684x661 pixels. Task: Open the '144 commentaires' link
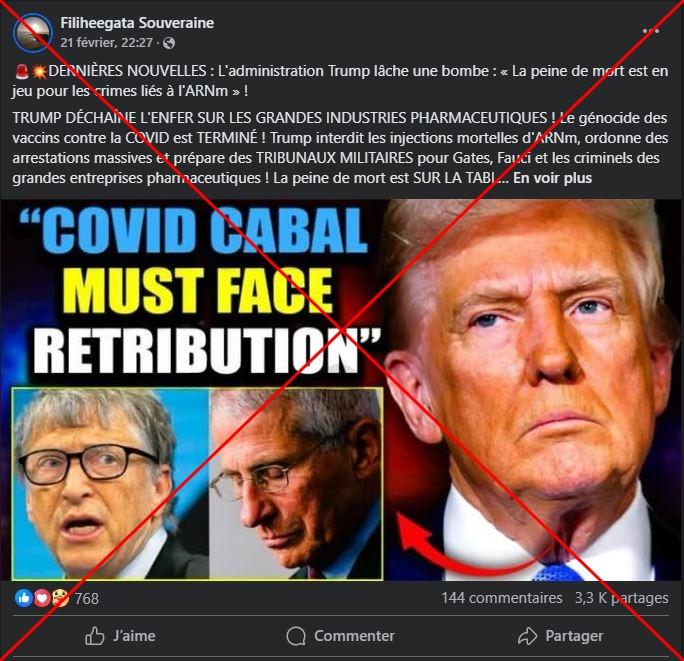pos(502,598)
